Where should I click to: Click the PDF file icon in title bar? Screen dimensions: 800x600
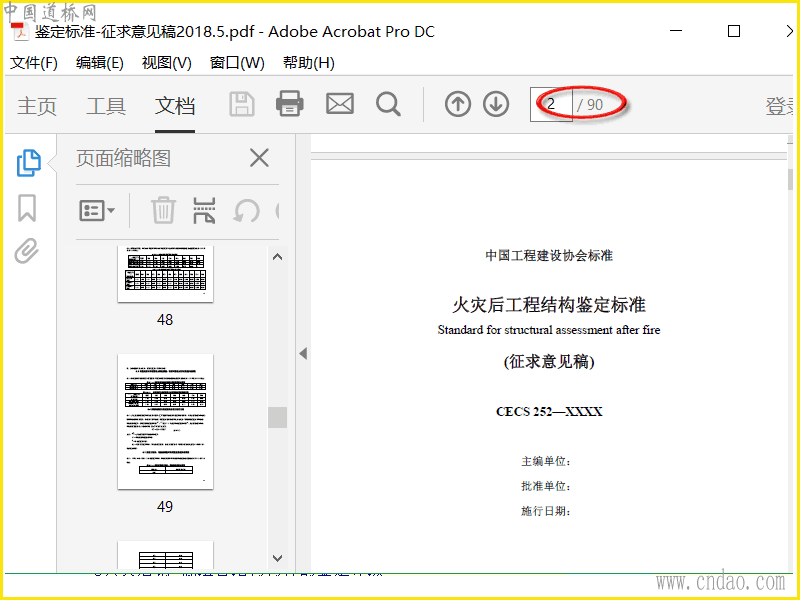click(x=20, y=31)
